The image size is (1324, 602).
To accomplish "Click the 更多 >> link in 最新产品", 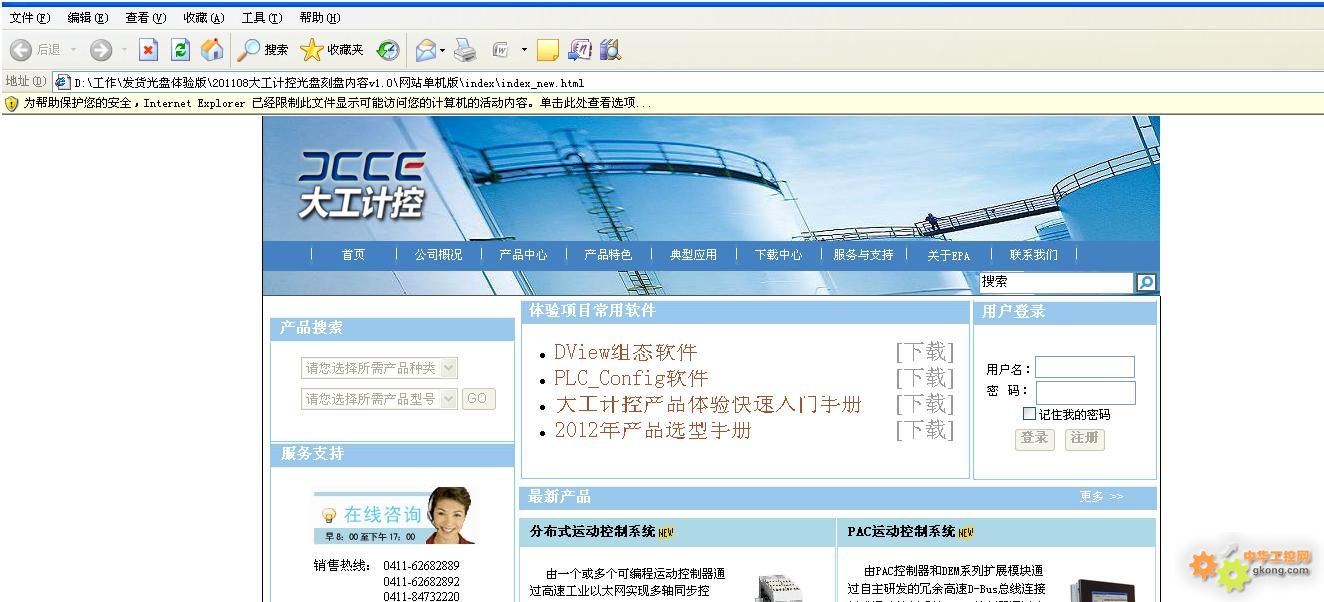I will [1101, 496].
